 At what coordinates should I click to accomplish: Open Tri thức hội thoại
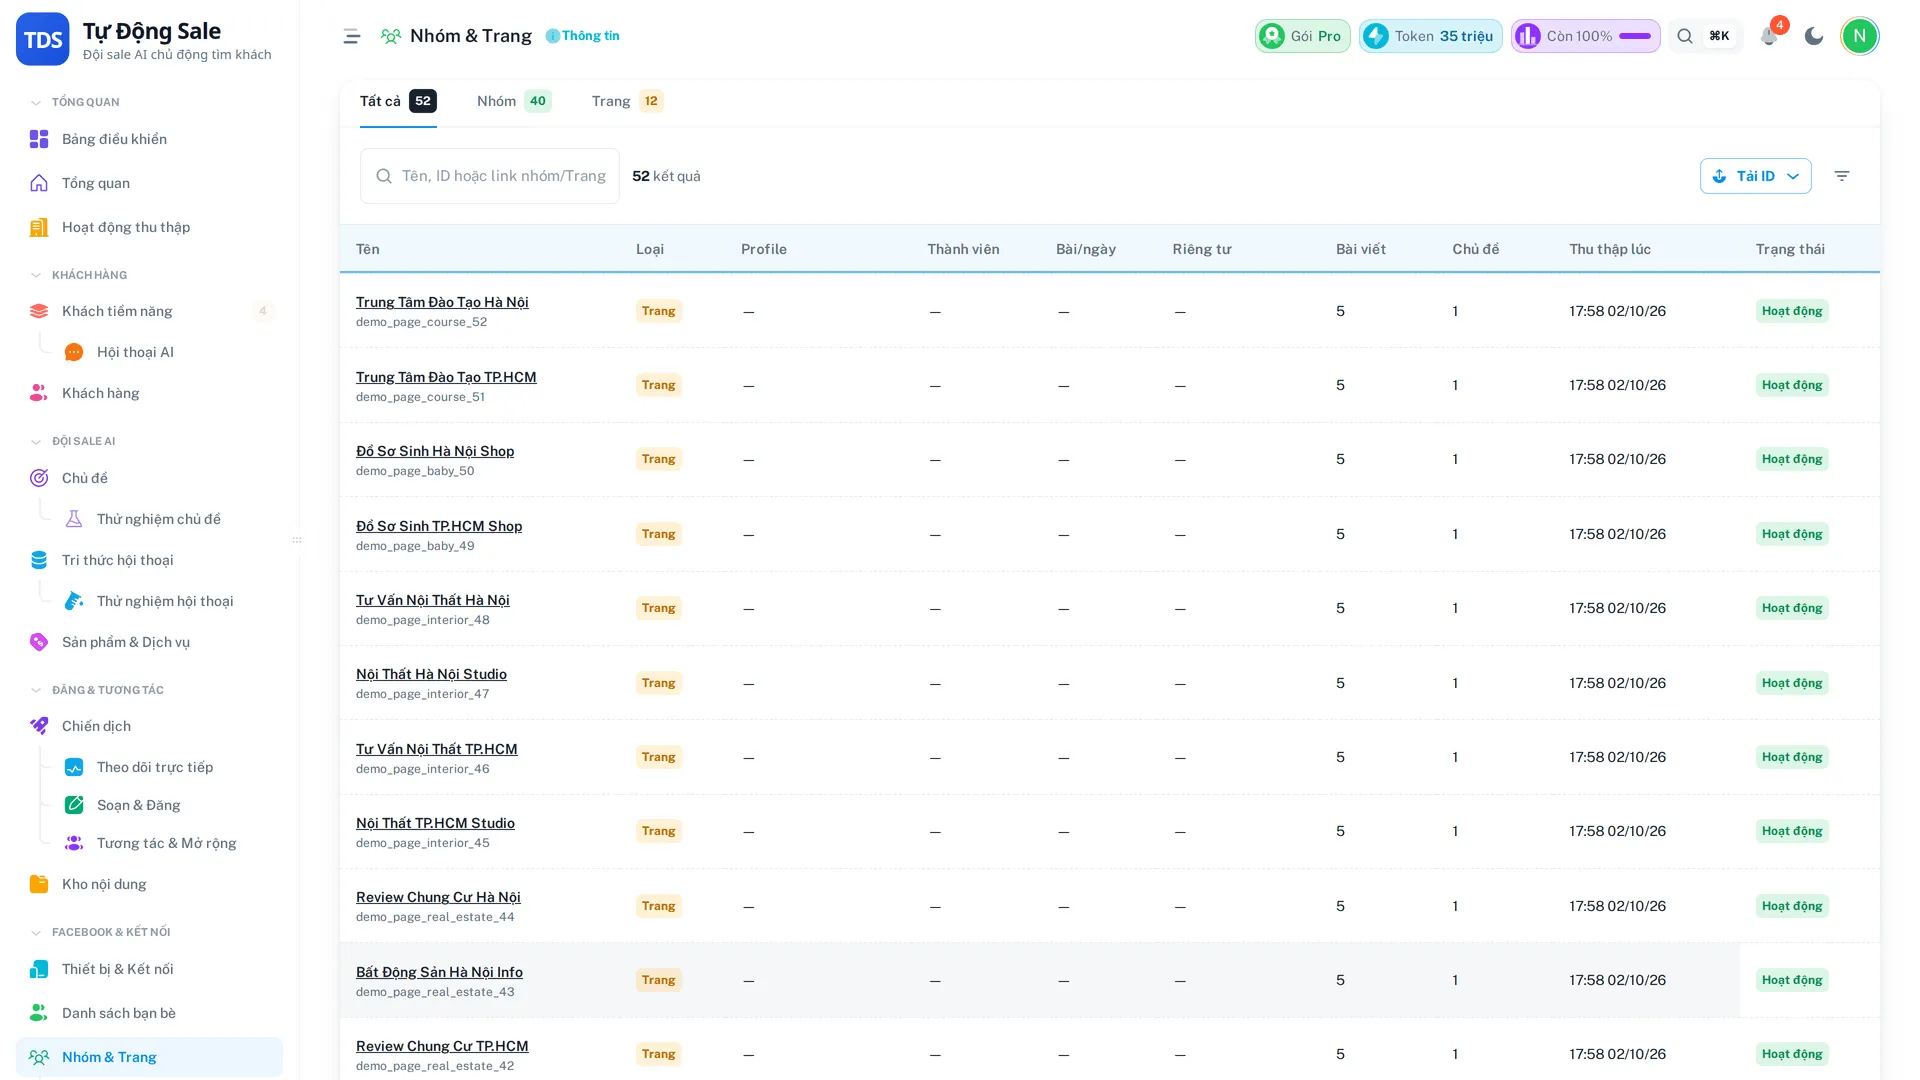coord(150,560)
